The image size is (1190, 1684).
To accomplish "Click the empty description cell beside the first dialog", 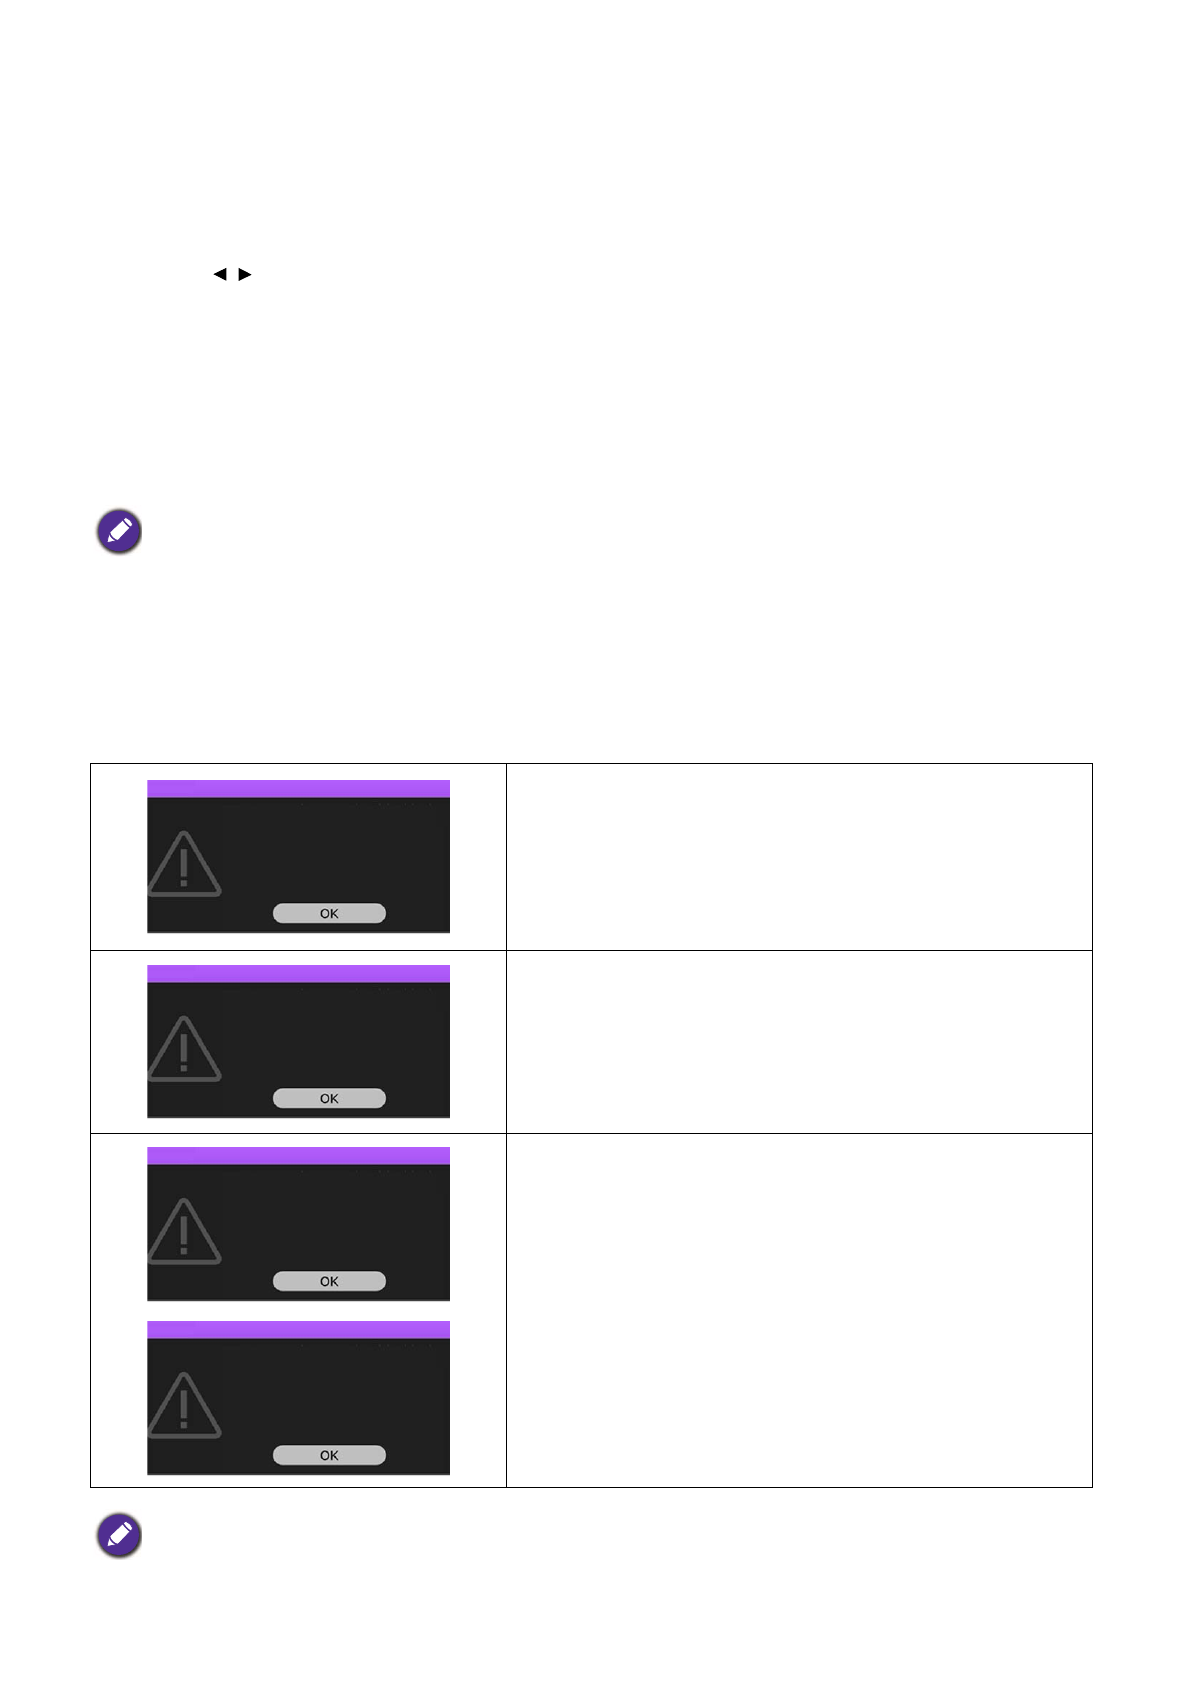I will [x=798, y=856].
